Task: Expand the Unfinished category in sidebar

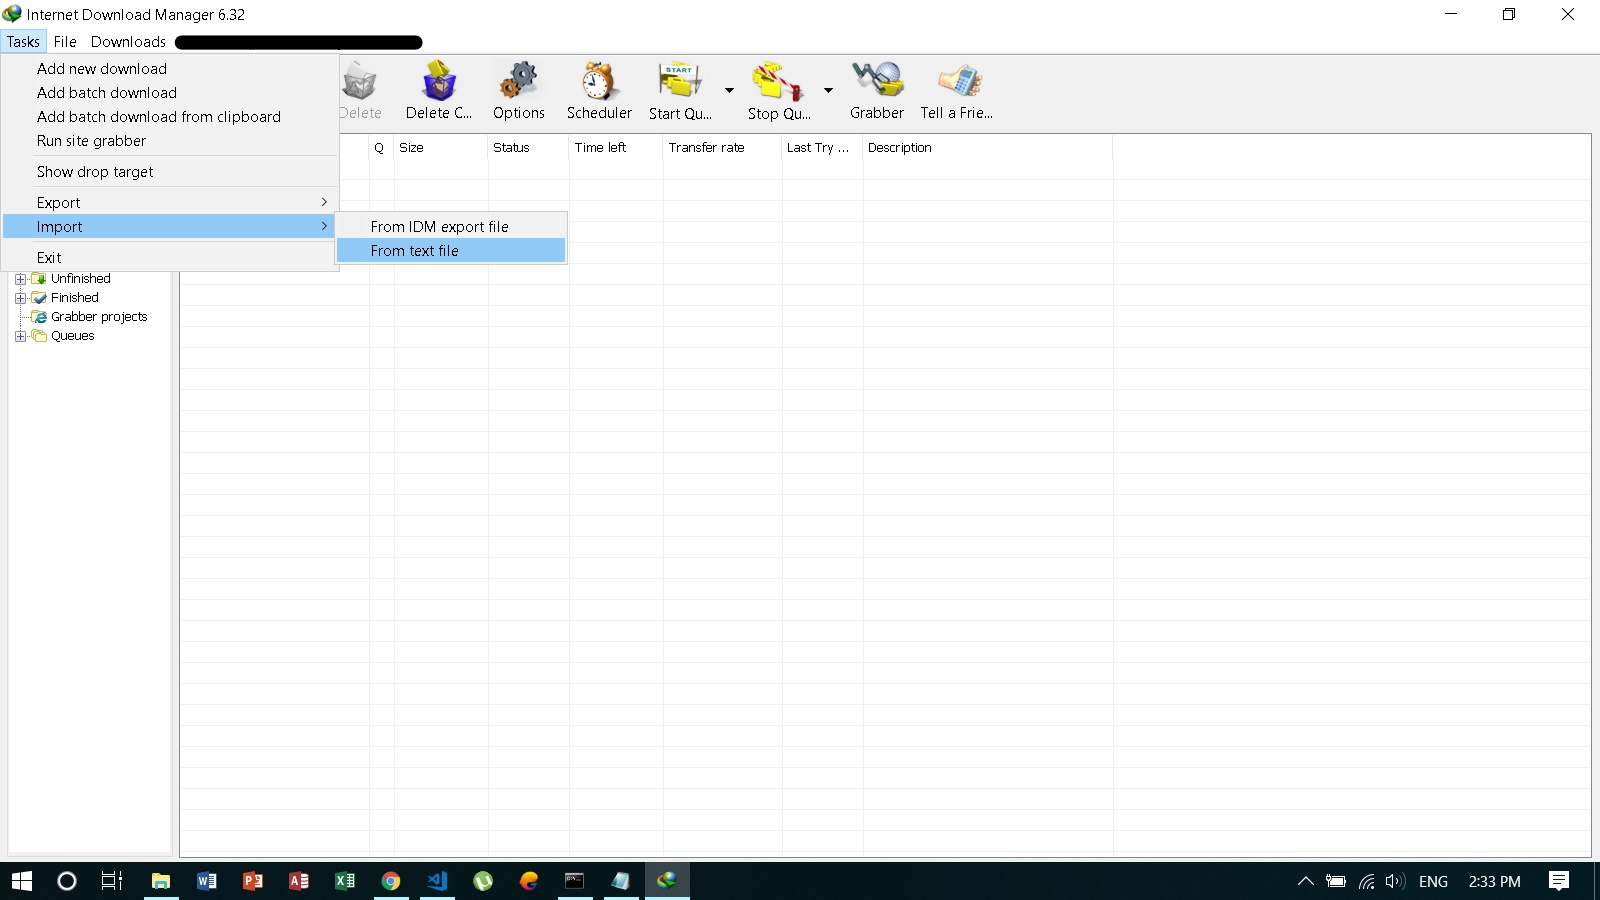Action: pyautogui.click(x=21, y=278)
